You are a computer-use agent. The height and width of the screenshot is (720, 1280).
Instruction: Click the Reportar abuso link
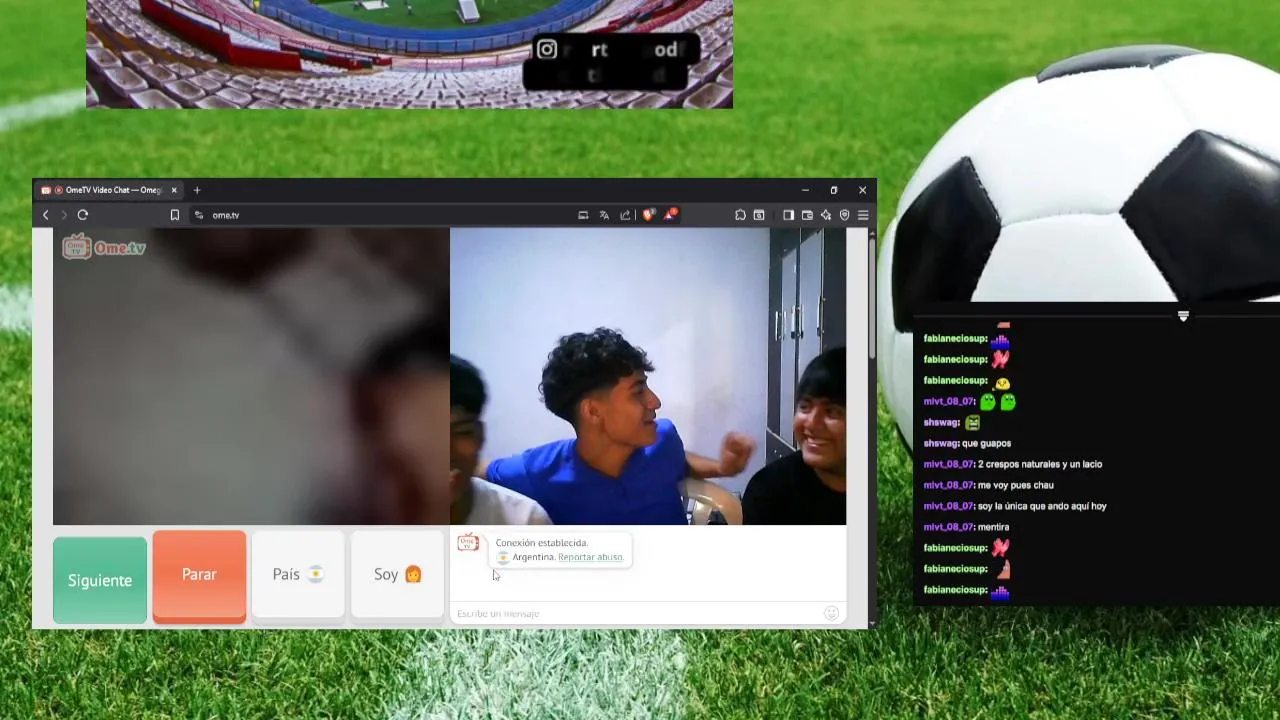pyautogui.click(x=591, y=557)
